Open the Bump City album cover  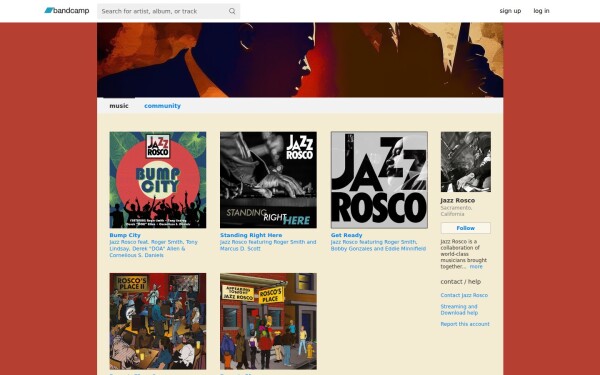point(158,180)
